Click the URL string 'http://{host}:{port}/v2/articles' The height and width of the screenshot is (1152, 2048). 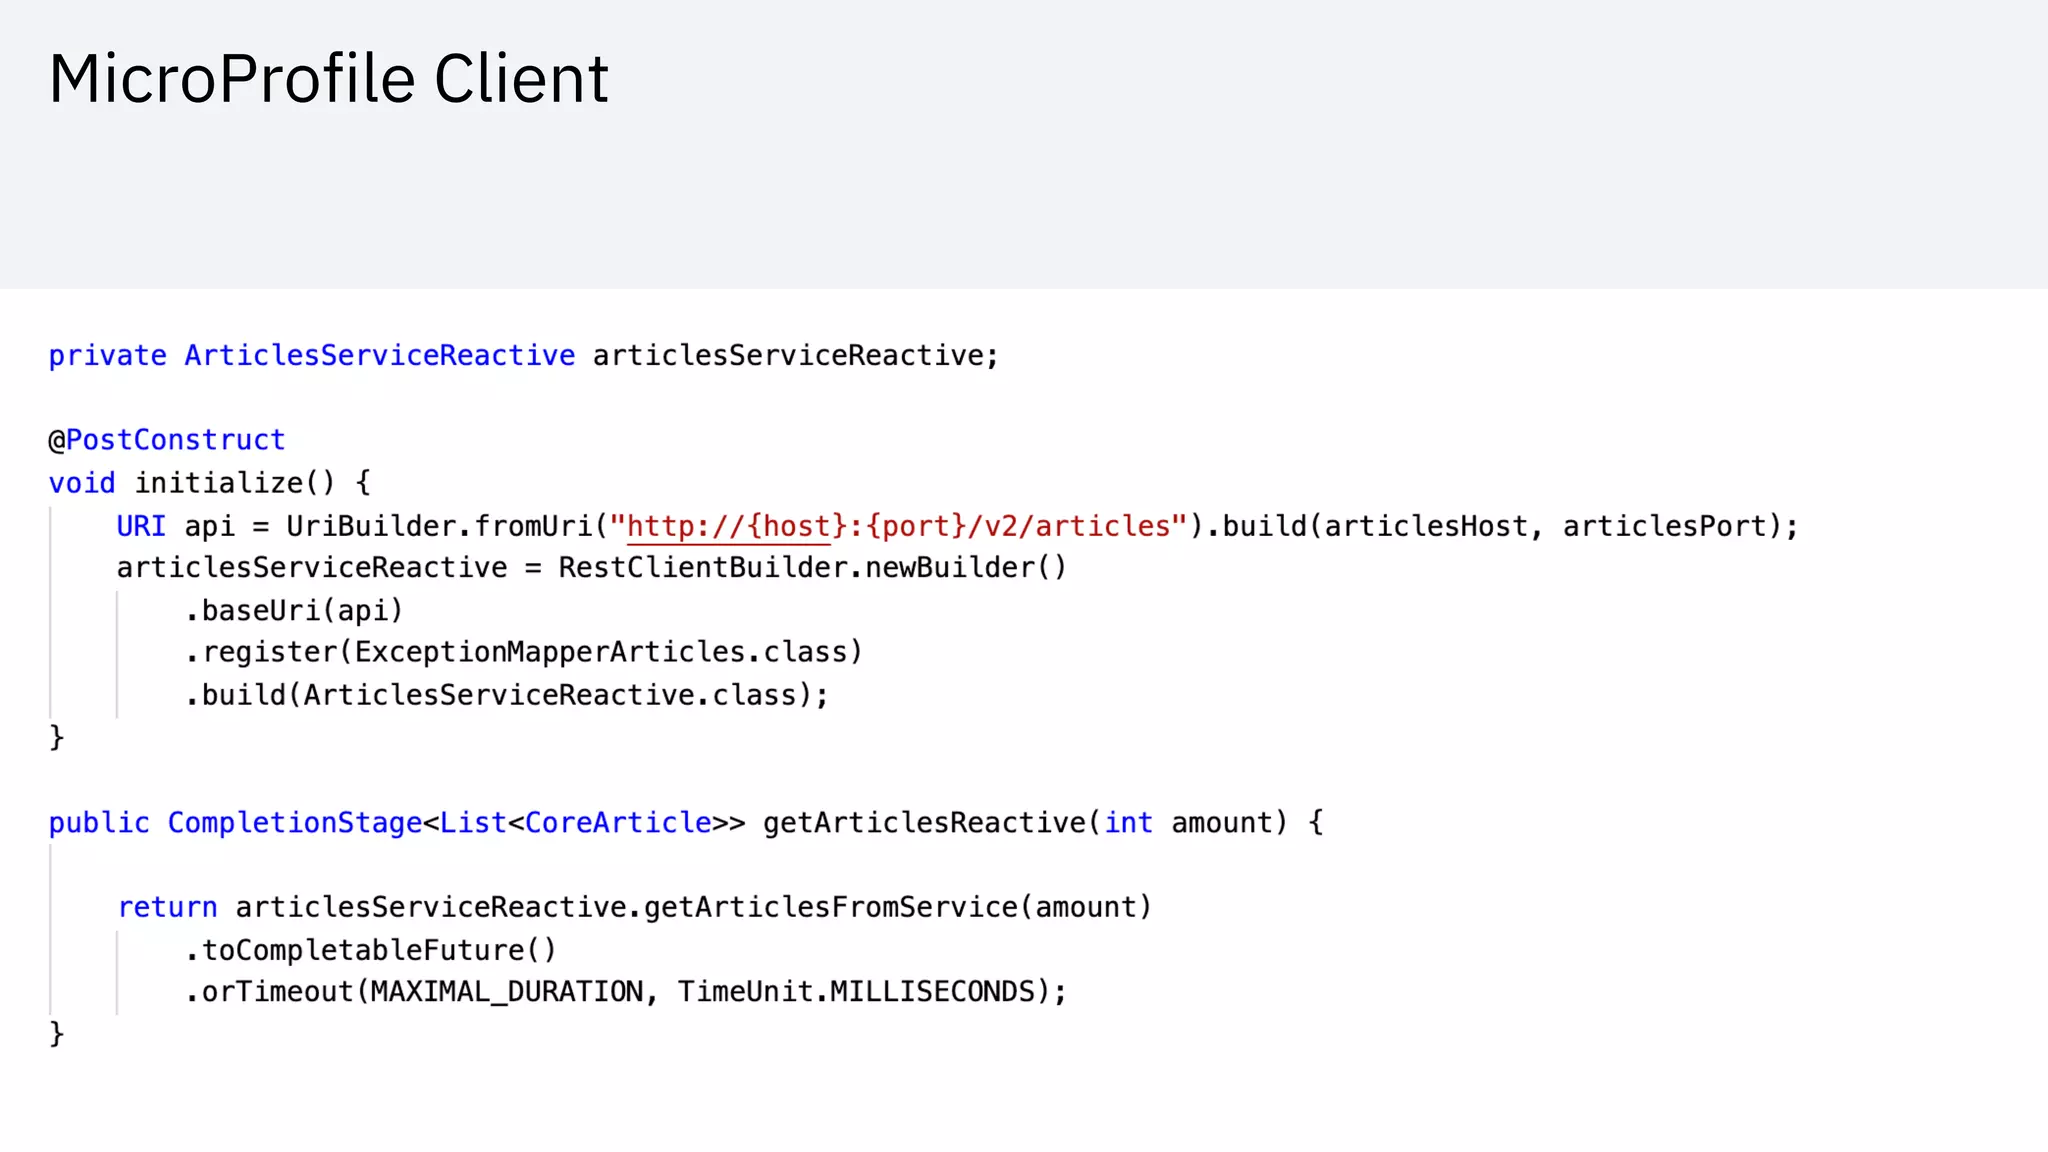pyautogui.click(x=899, y=526)
